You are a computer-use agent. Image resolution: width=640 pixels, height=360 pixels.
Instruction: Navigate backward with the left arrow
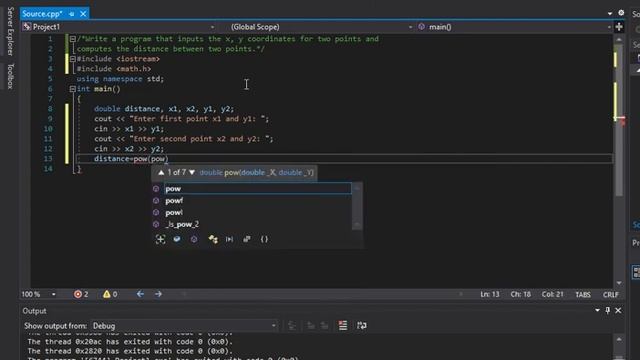click(x=140, y=294)
